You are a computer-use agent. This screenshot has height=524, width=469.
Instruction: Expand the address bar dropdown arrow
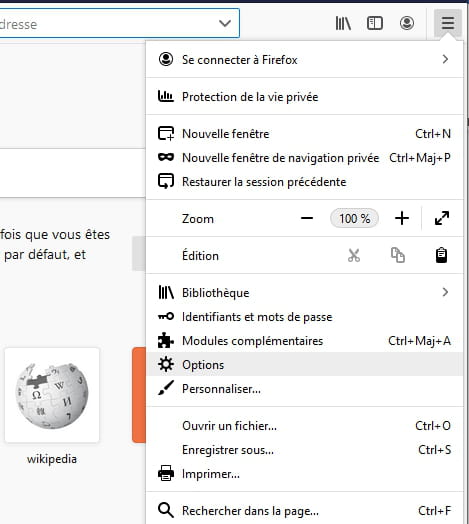[x=225, y=23]
